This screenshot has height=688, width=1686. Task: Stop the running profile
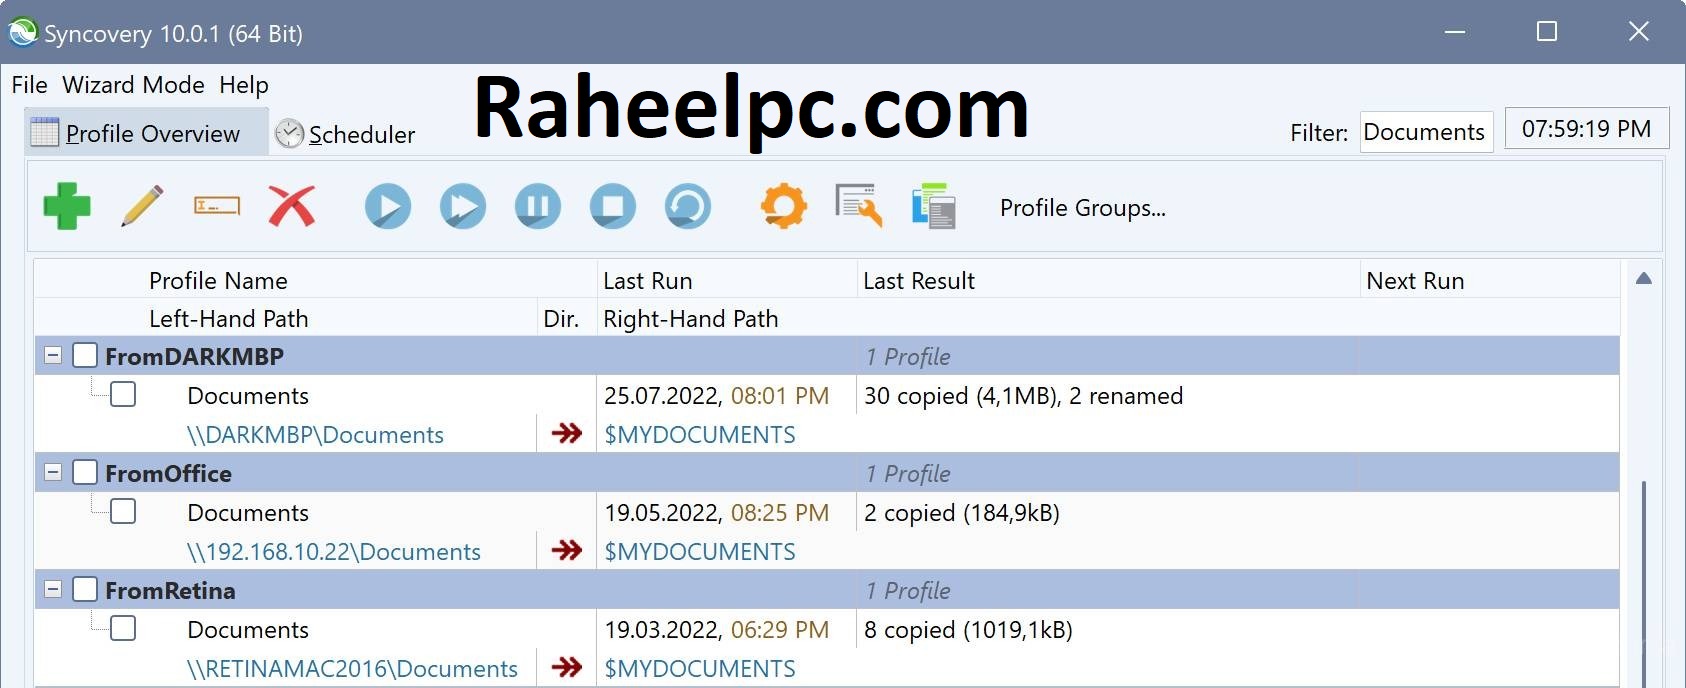[613, 207]
